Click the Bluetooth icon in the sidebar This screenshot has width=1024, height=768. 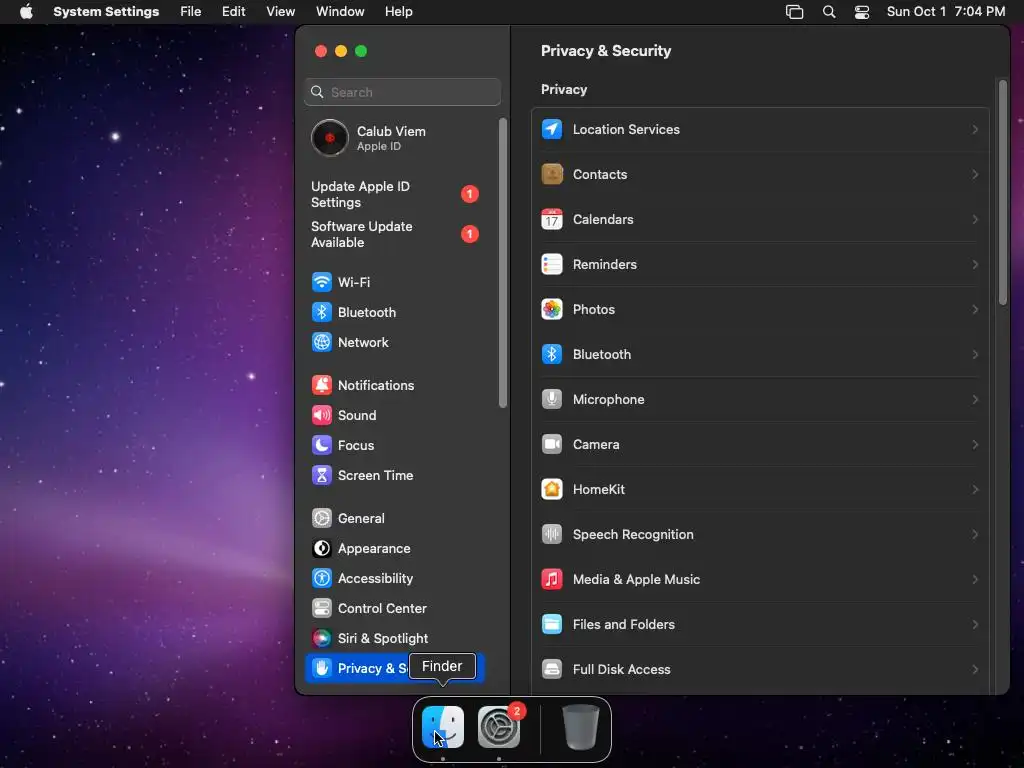point(321,312)
